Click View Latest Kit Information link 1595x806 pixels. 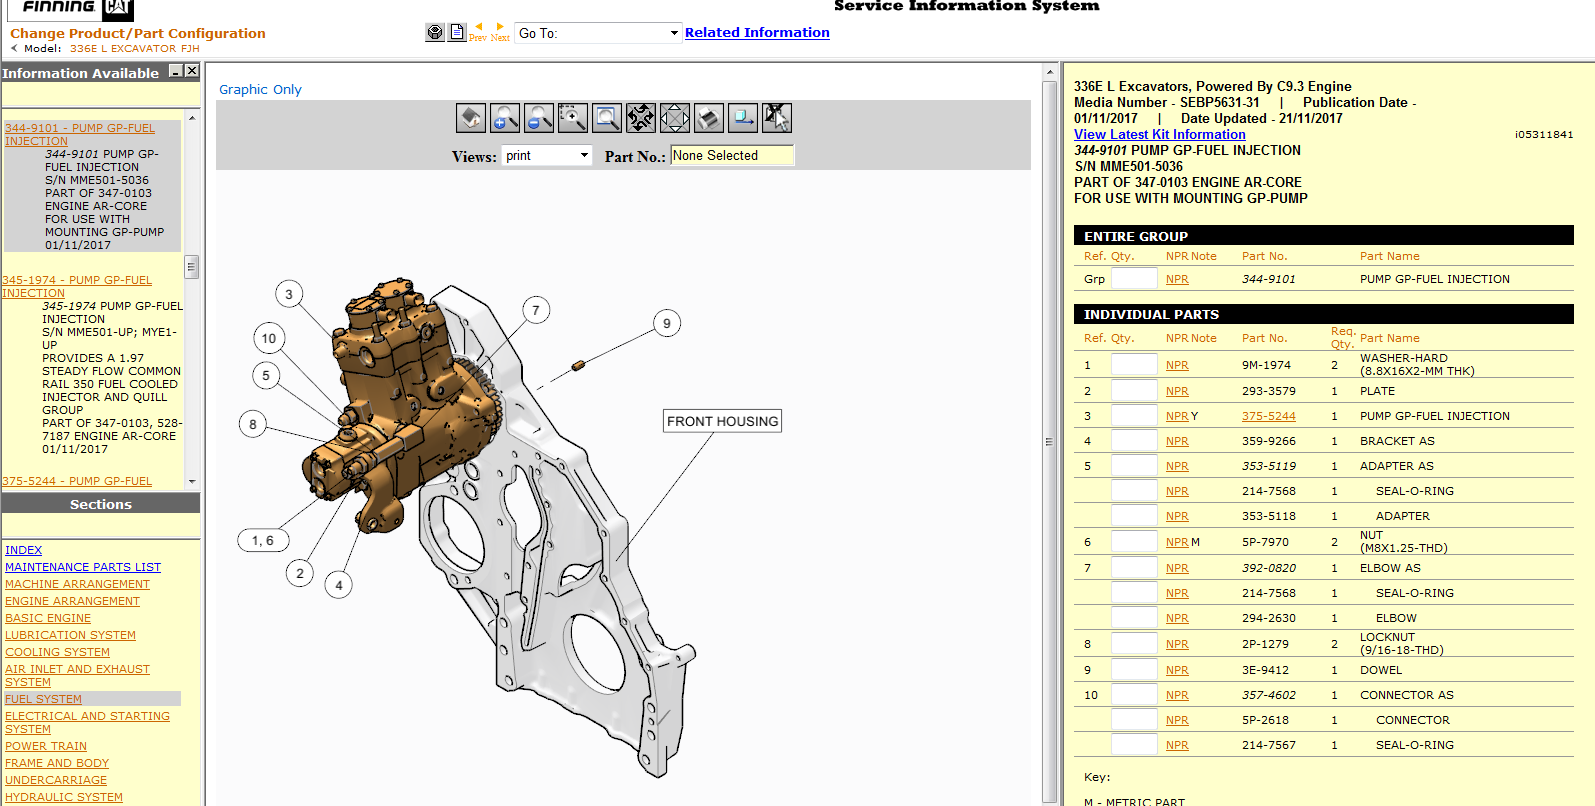tap(1159, 134)
